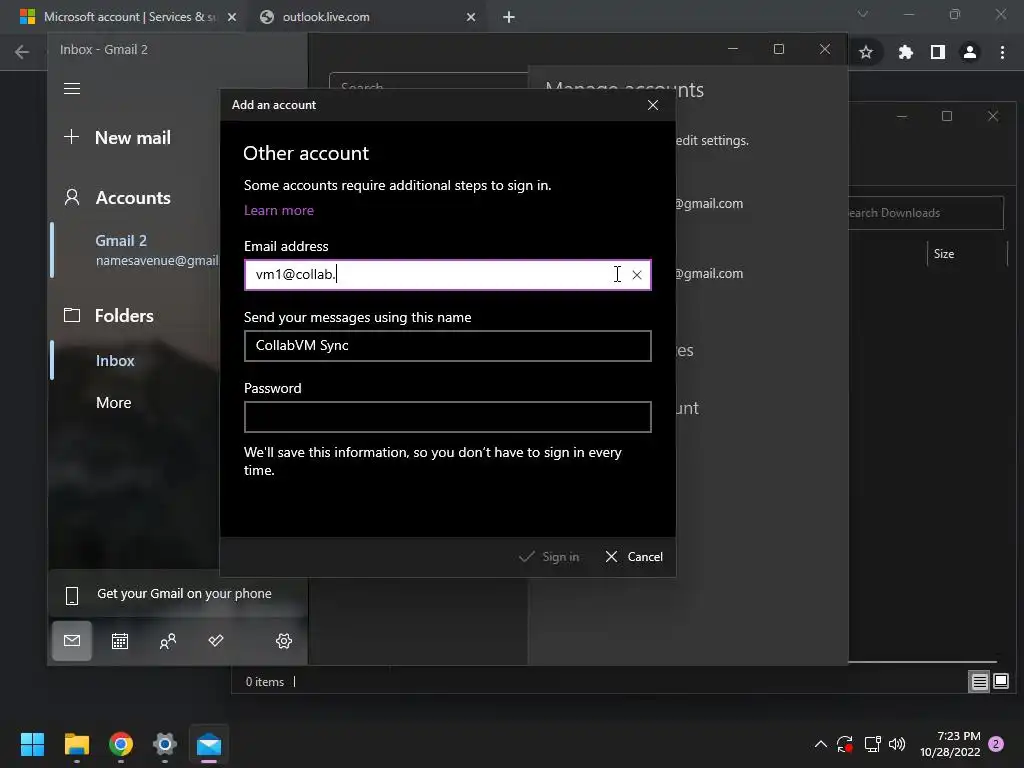Switch to Calendar icon in Mail sidebar
Viewport: 1024px width, 768px height.
(x=120, y=641)
